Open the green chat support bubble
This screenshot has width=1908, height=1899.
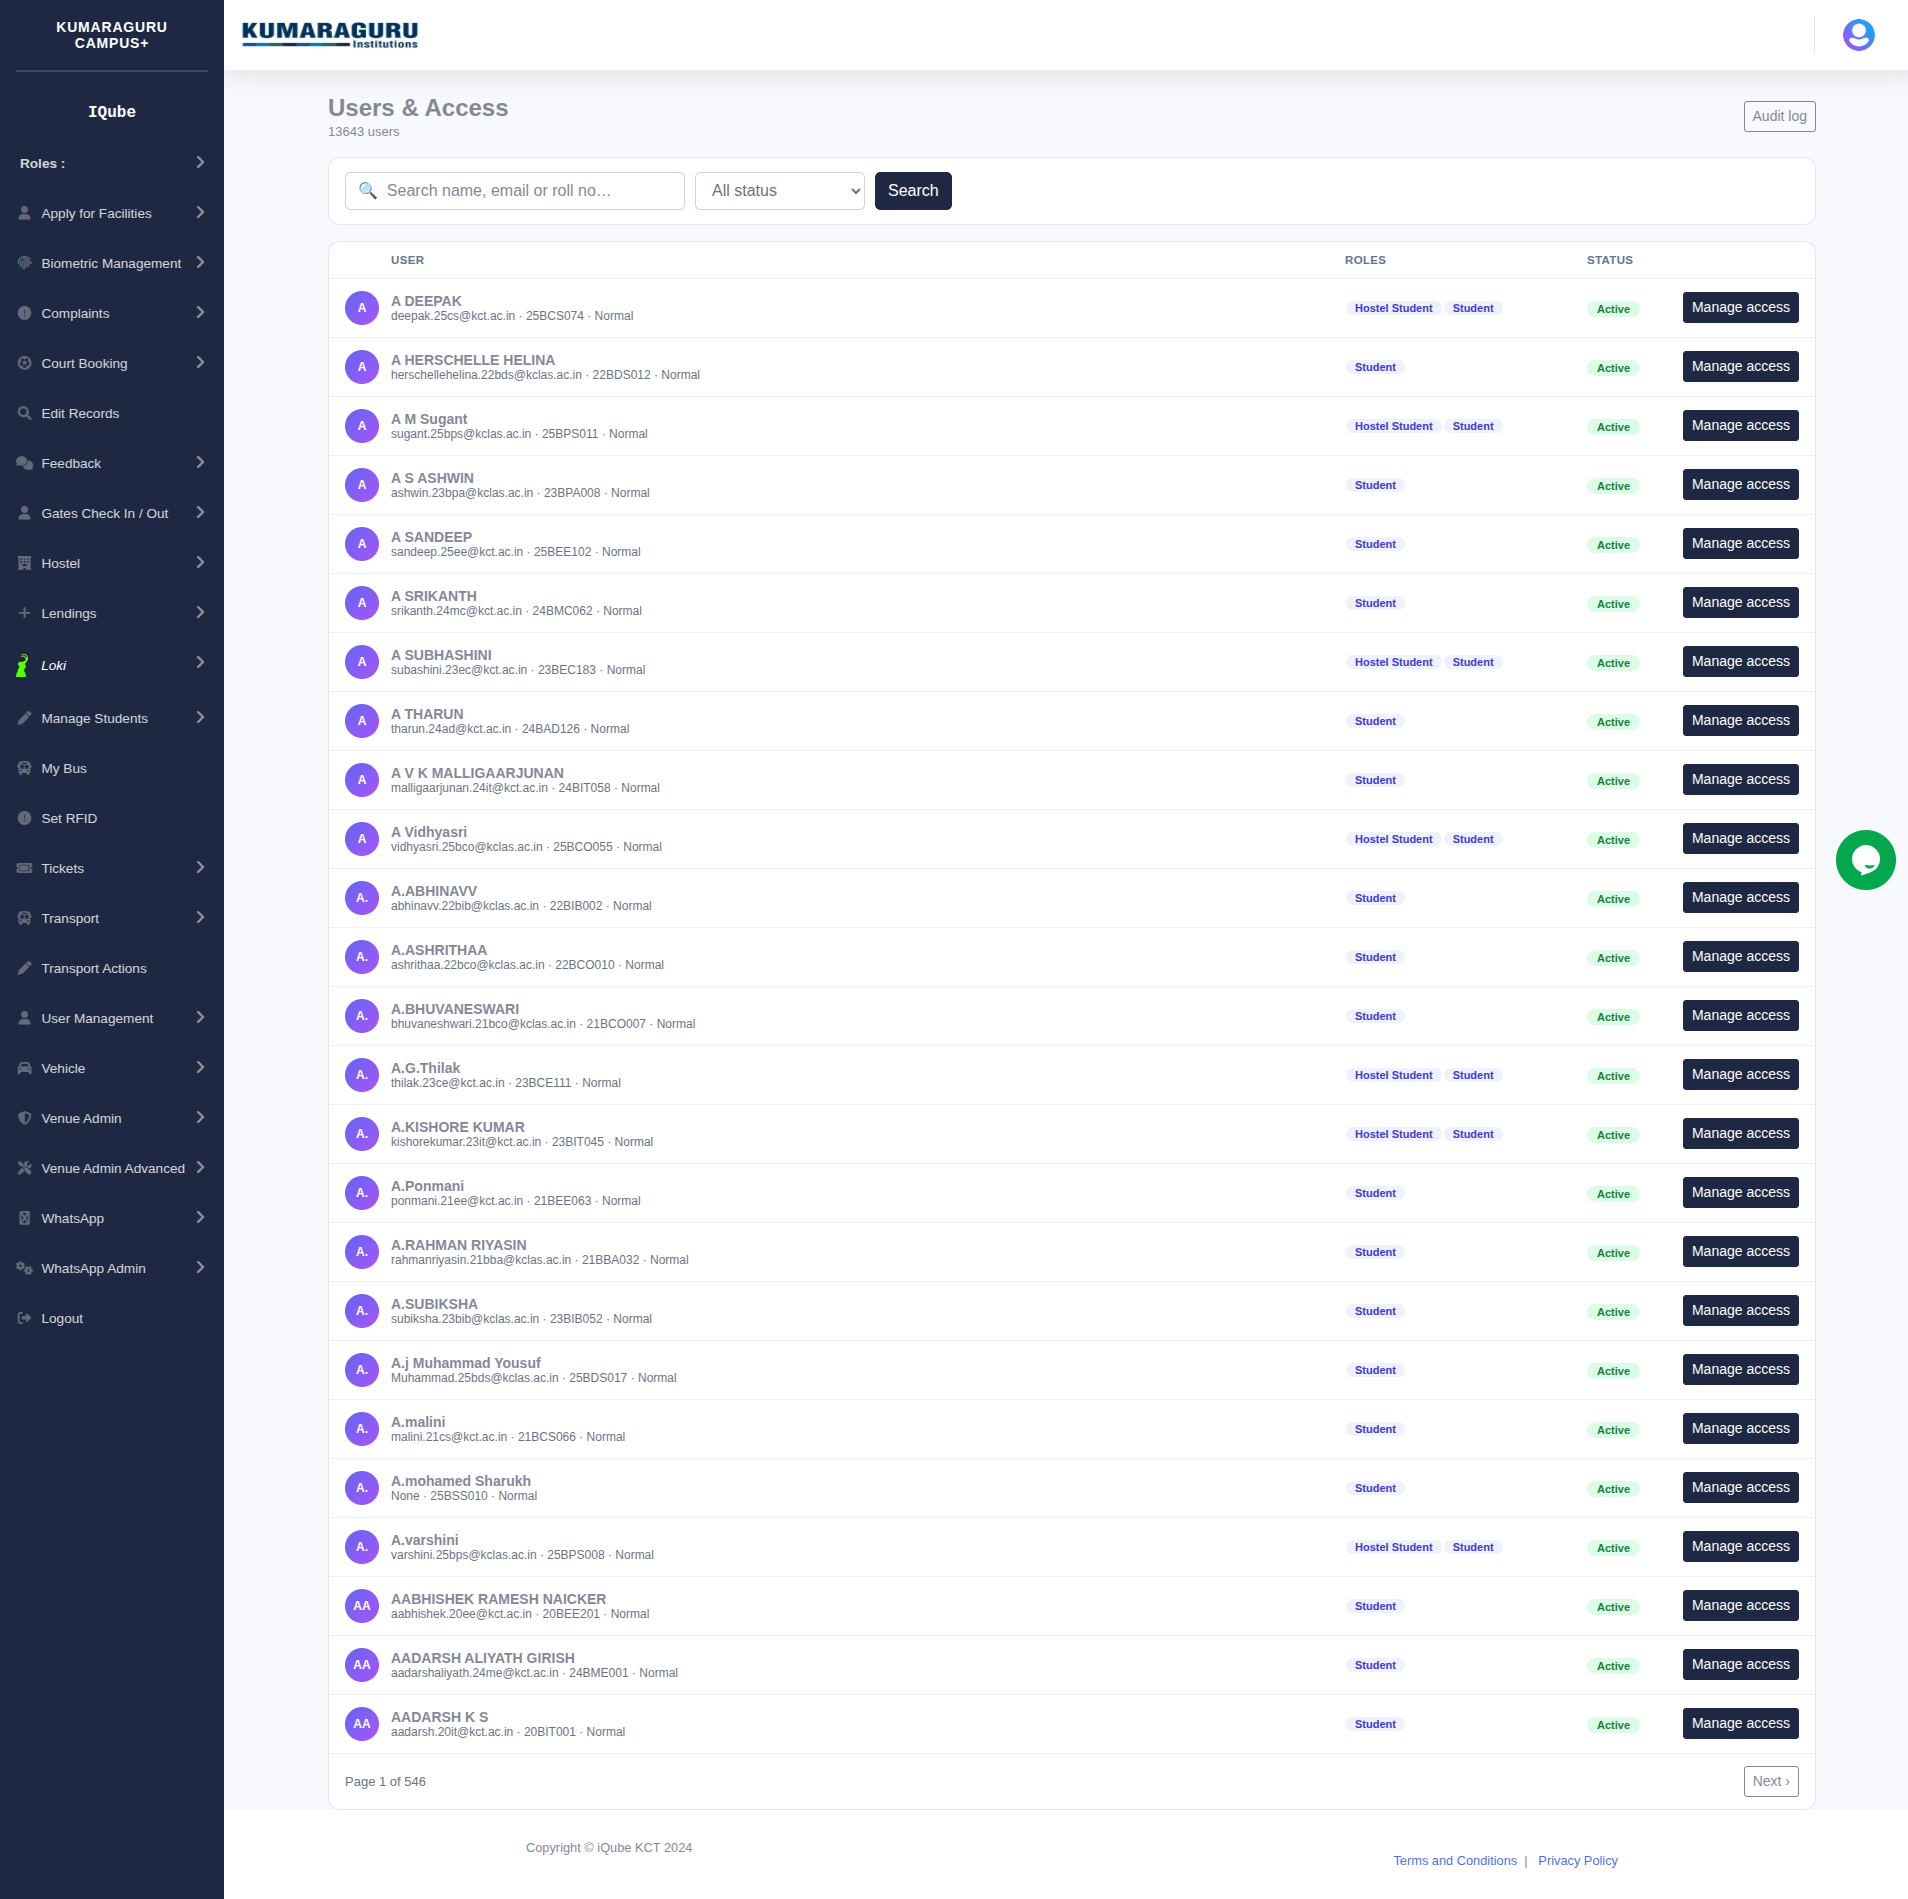click(1865, 860)
